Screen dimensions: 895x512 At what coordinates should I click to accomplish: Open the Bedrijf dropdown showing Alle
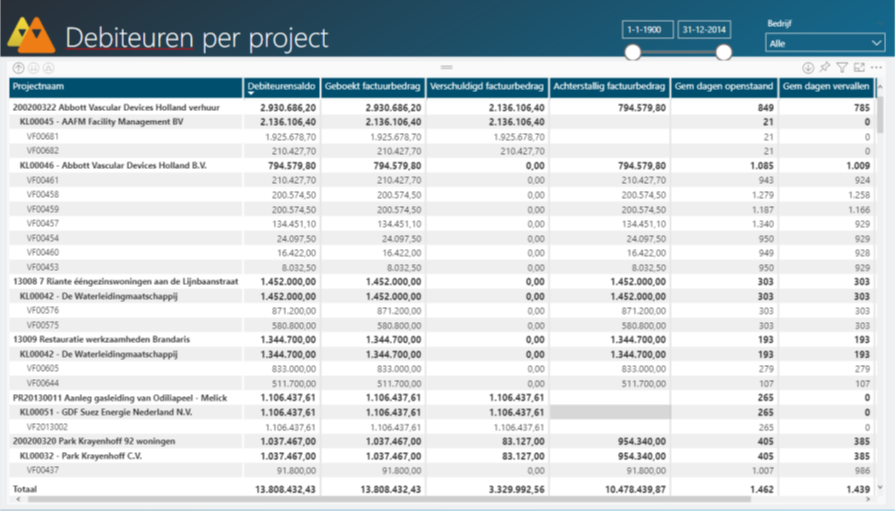point(825,43)
